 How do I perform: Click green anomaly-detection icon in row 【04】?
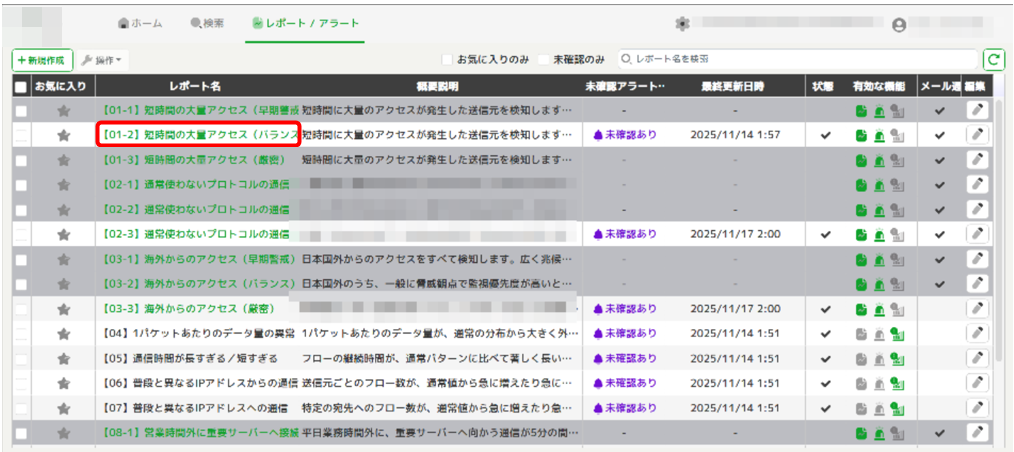(x=897, y=334)
